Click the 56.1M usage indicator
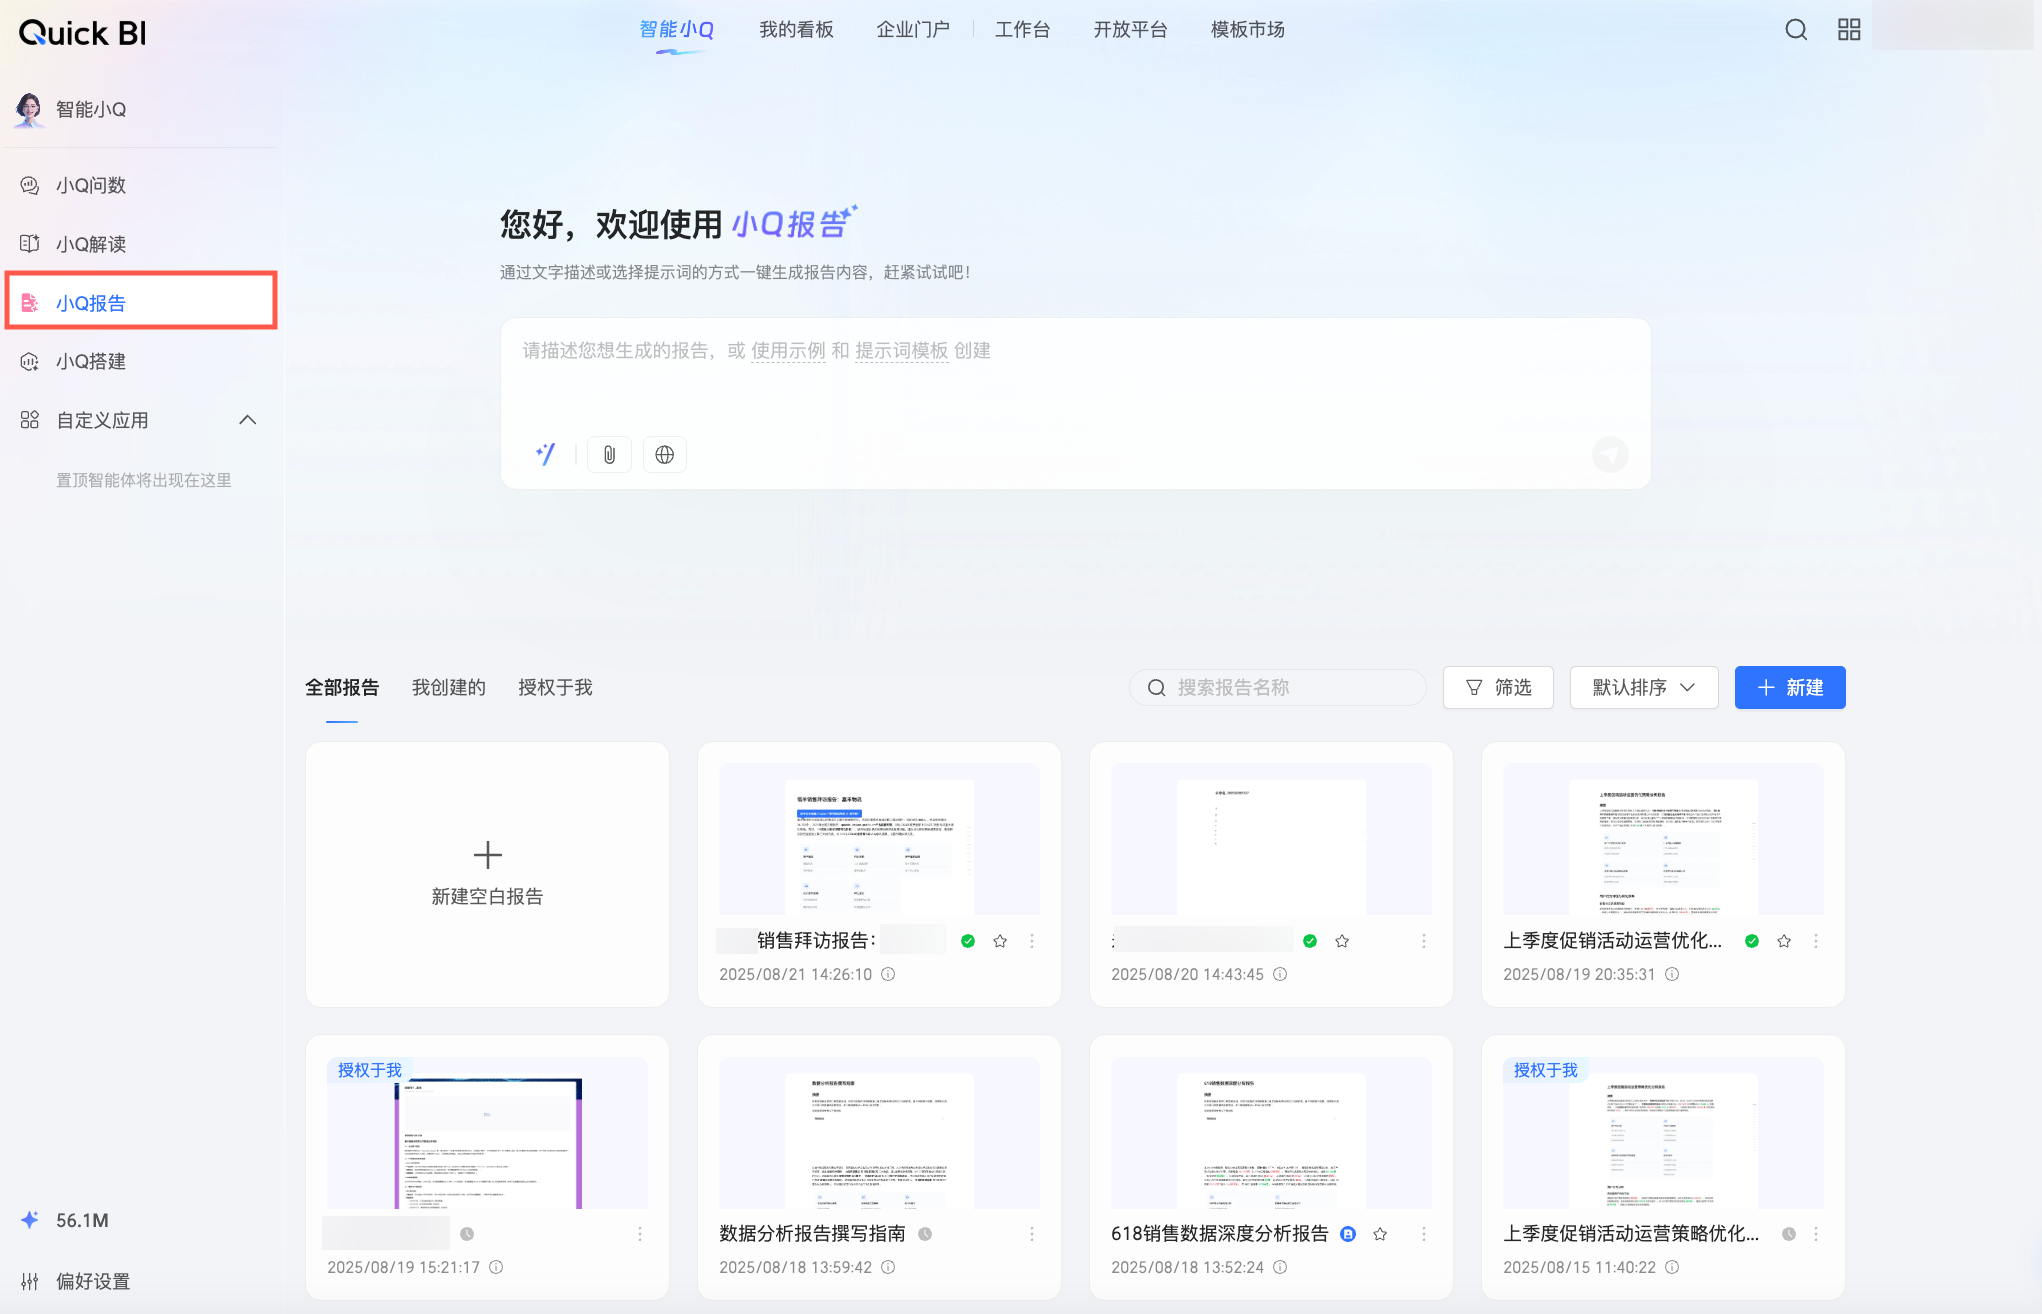Screen dimensions: 2042x1314 (x=65, y=1220)
